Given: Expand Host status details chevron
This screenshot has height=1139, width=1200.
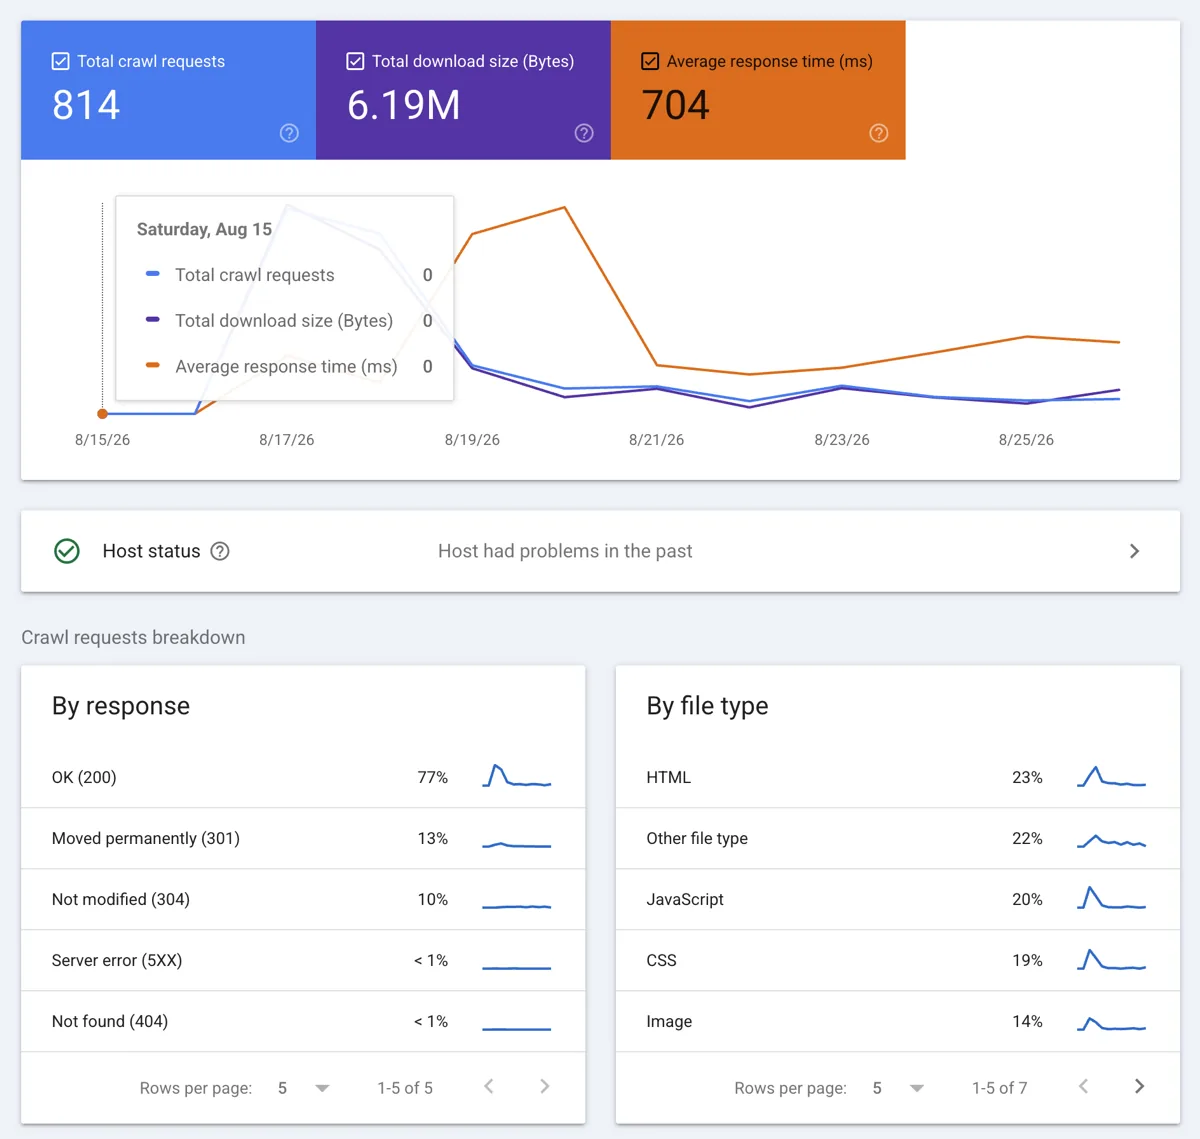Looking at the screenshot, I should pyautogui.click(x=1134, y=551).
